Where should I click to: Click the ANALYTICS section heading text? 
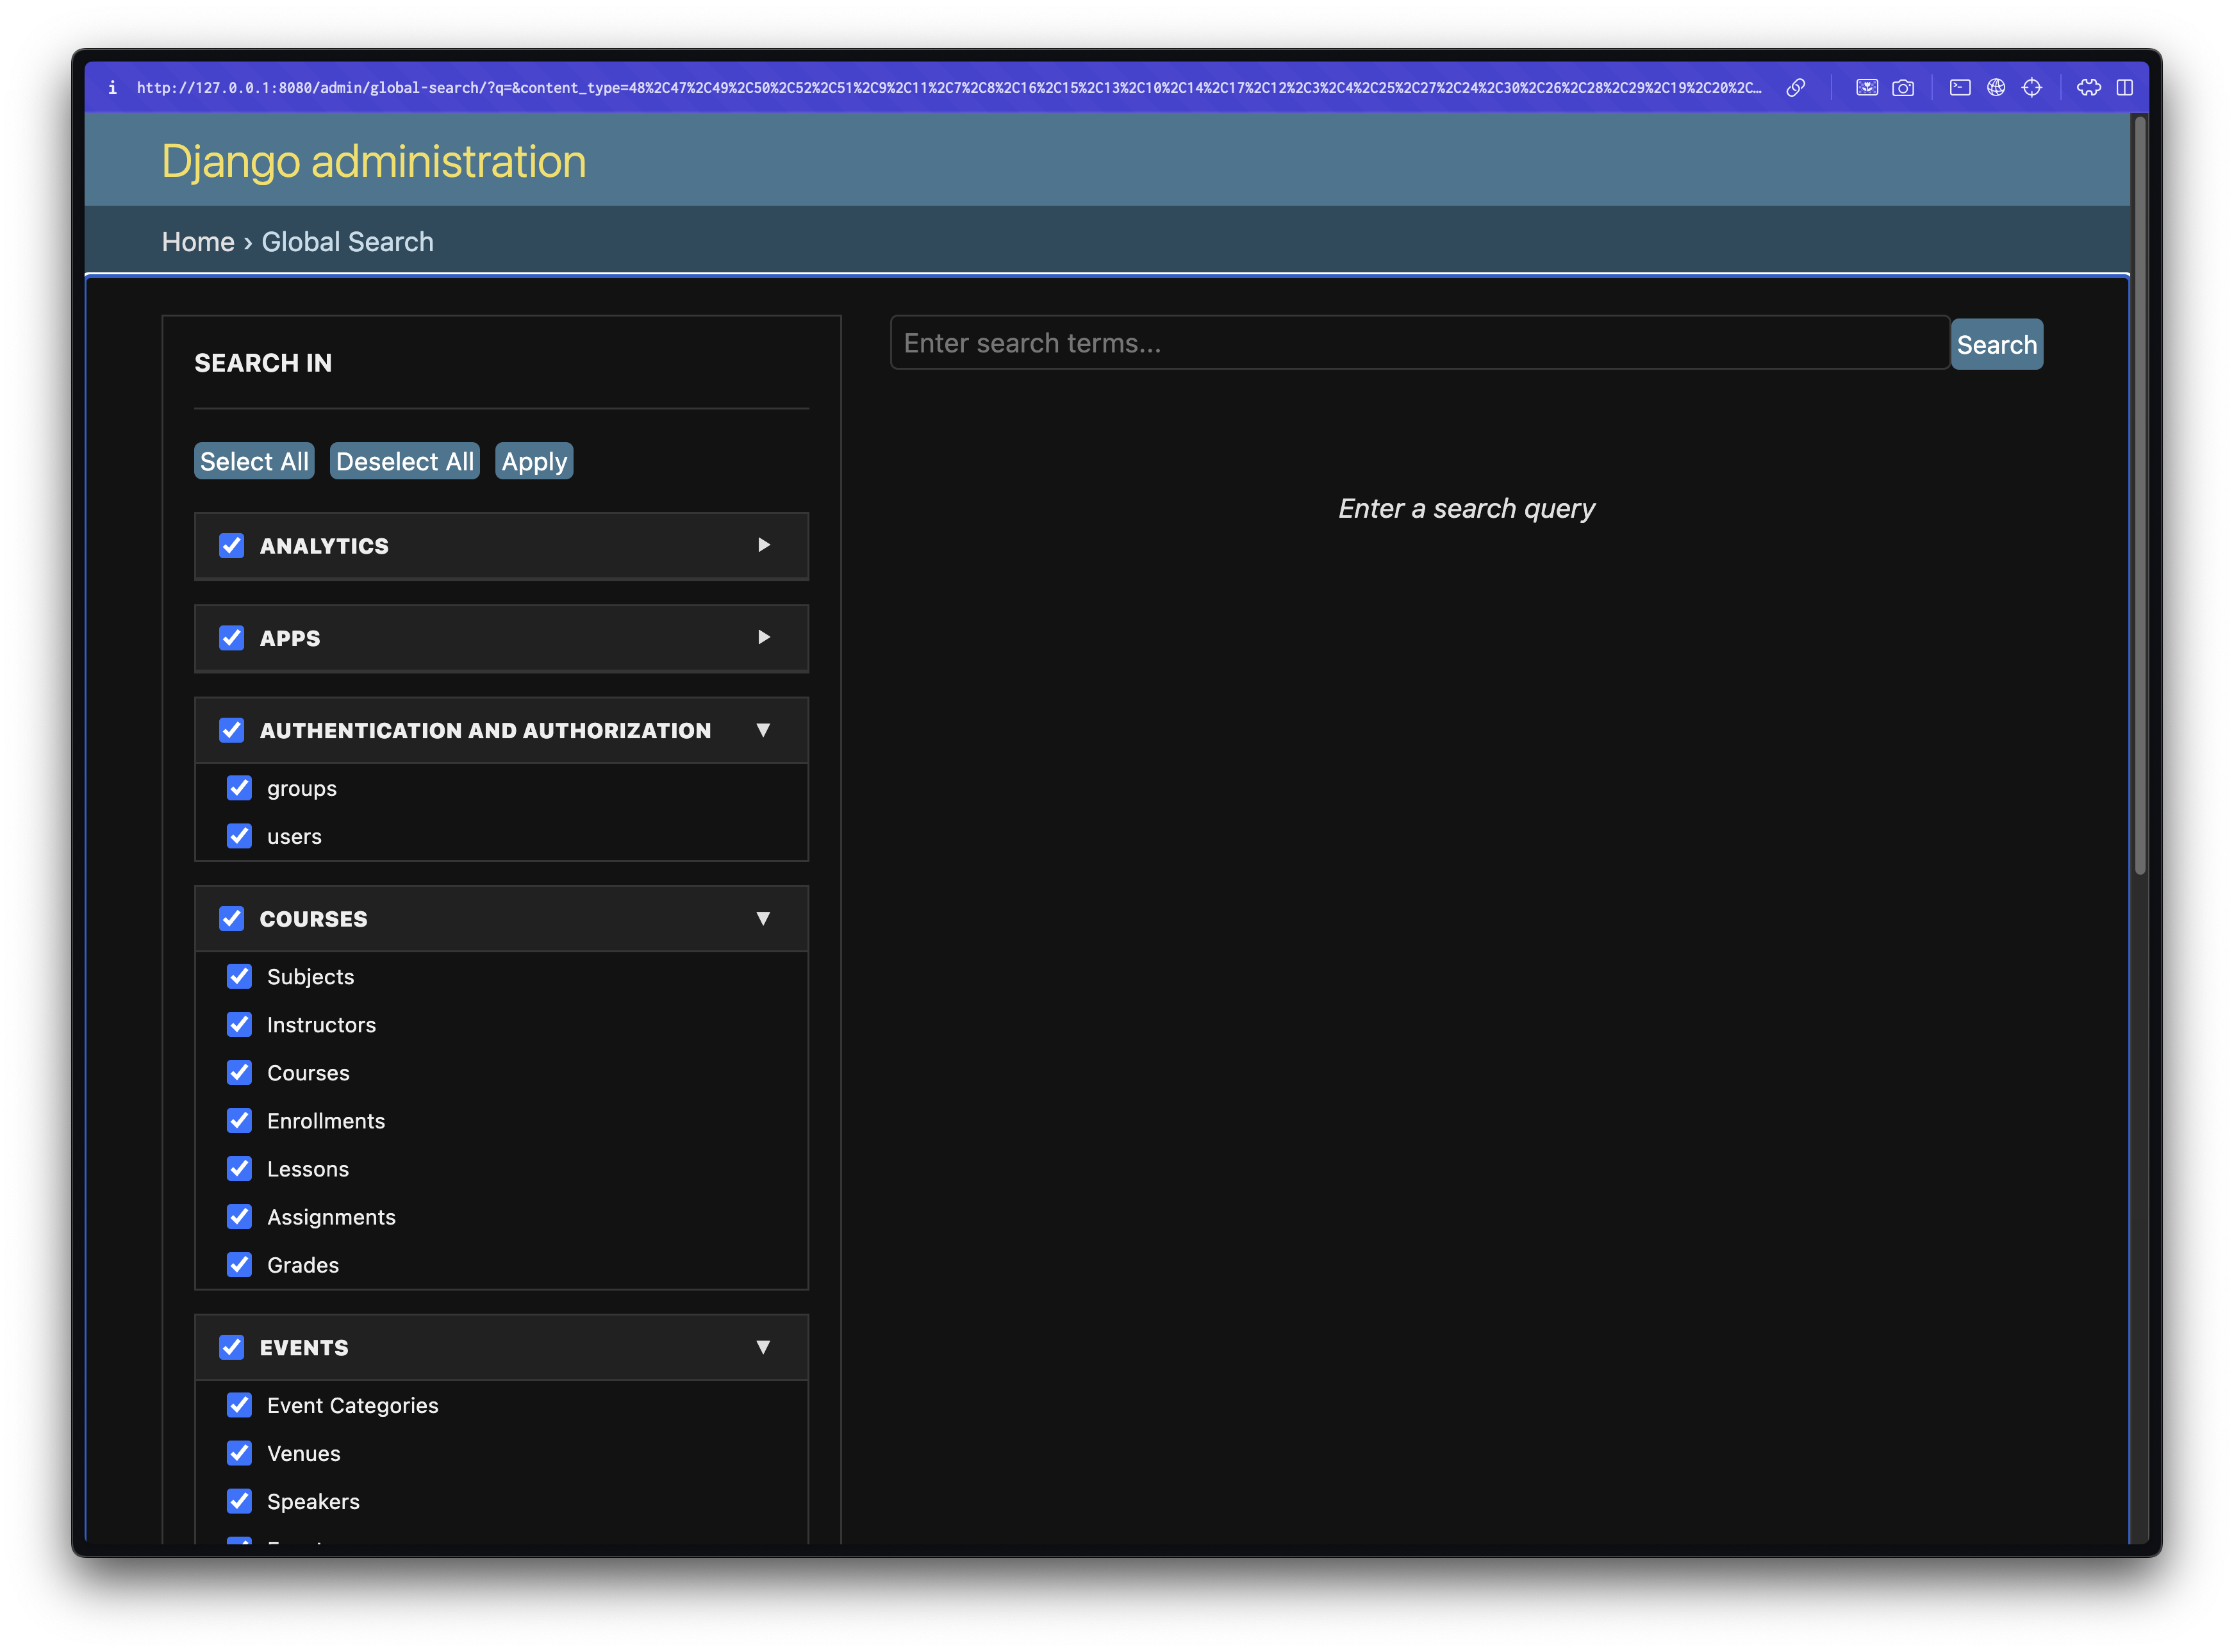(x=324, y=546)
